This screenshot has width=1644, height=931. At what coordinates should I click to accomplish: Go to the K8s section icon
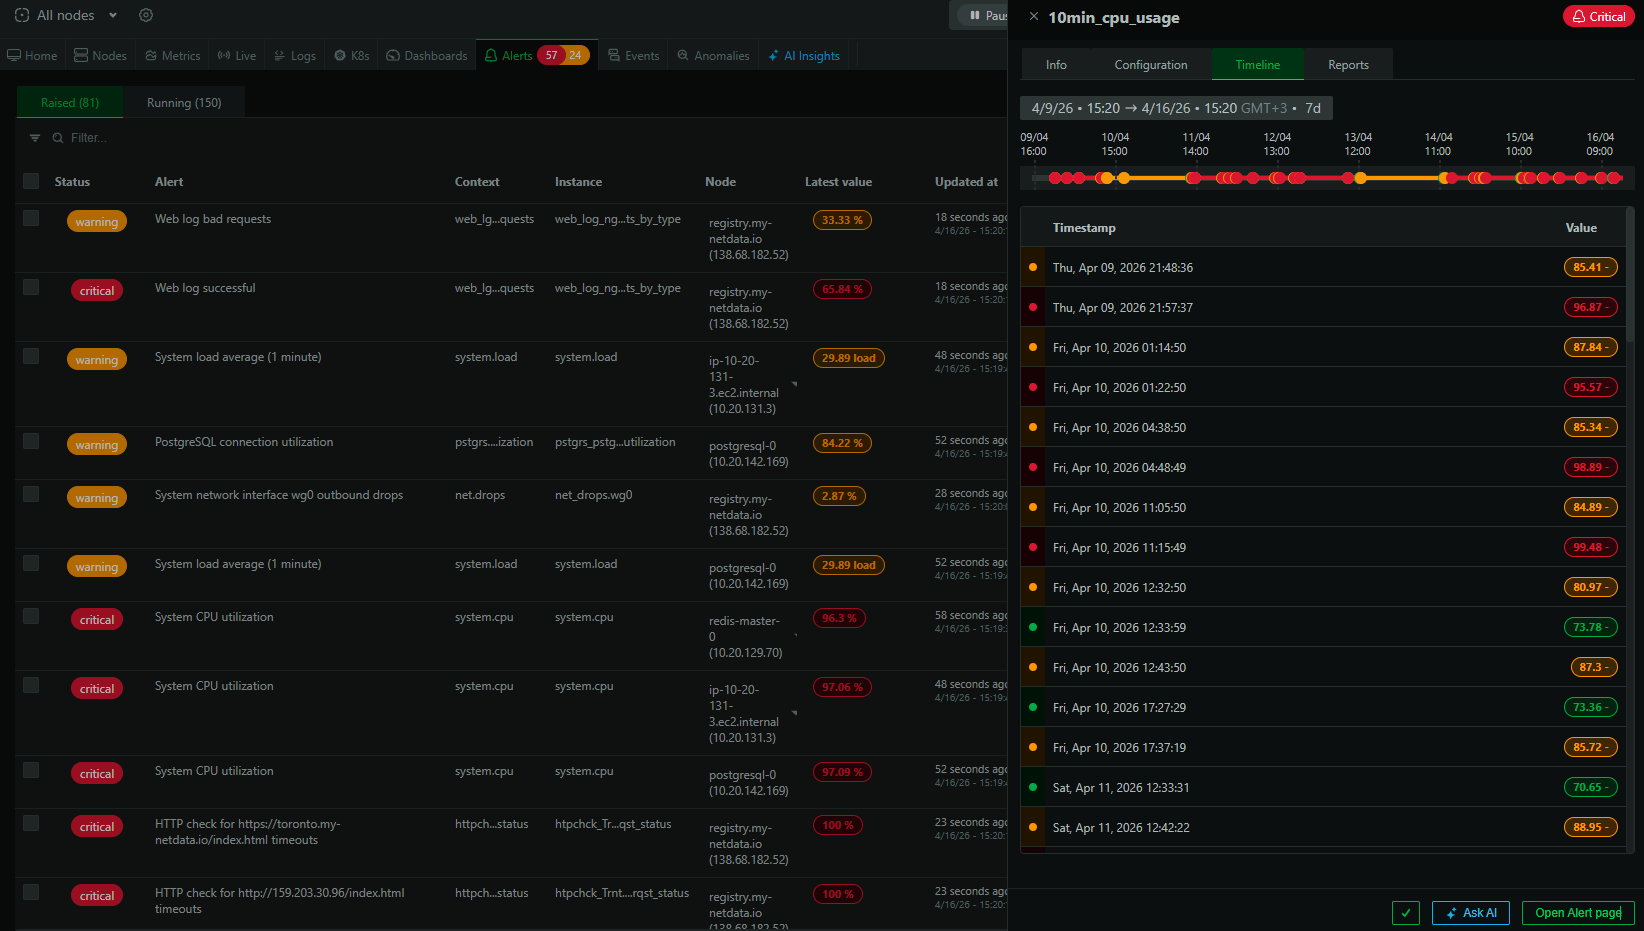[x=340, y=56]
